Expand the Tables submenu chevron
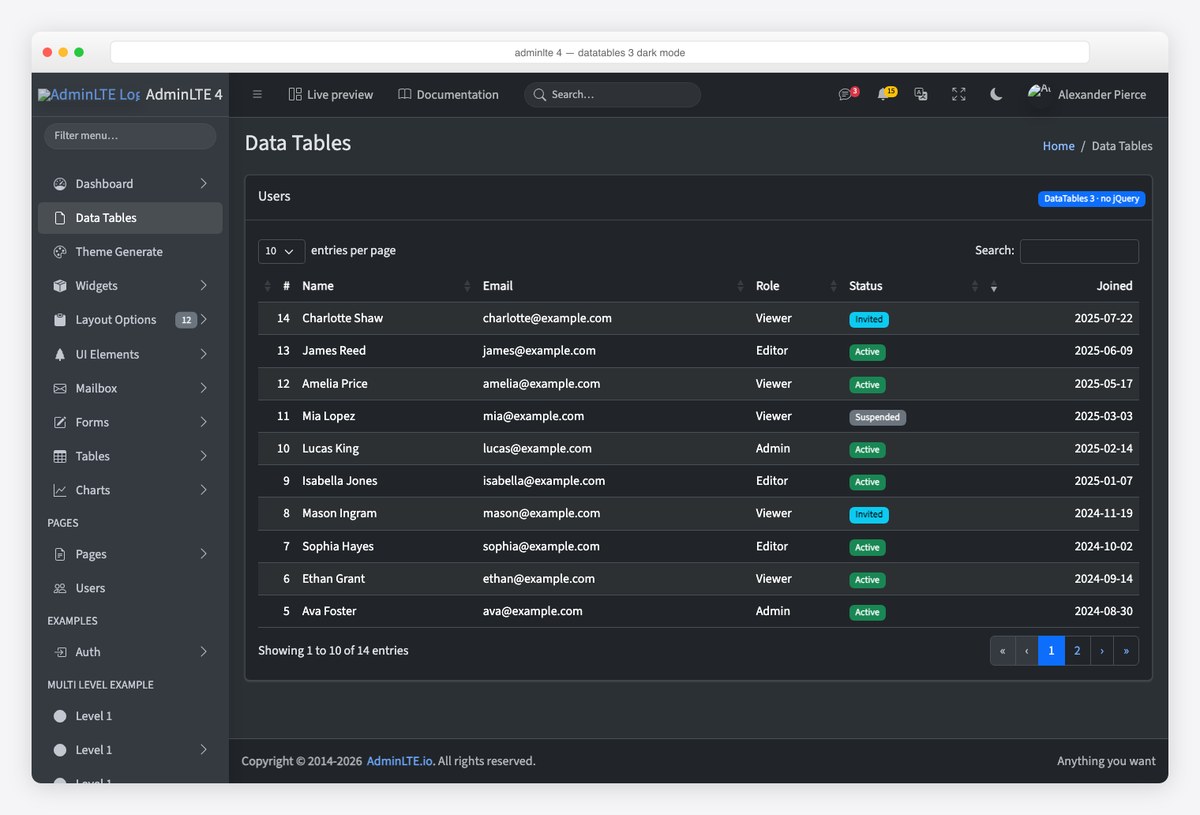The image size is (1200, 815). pos(203,456)
